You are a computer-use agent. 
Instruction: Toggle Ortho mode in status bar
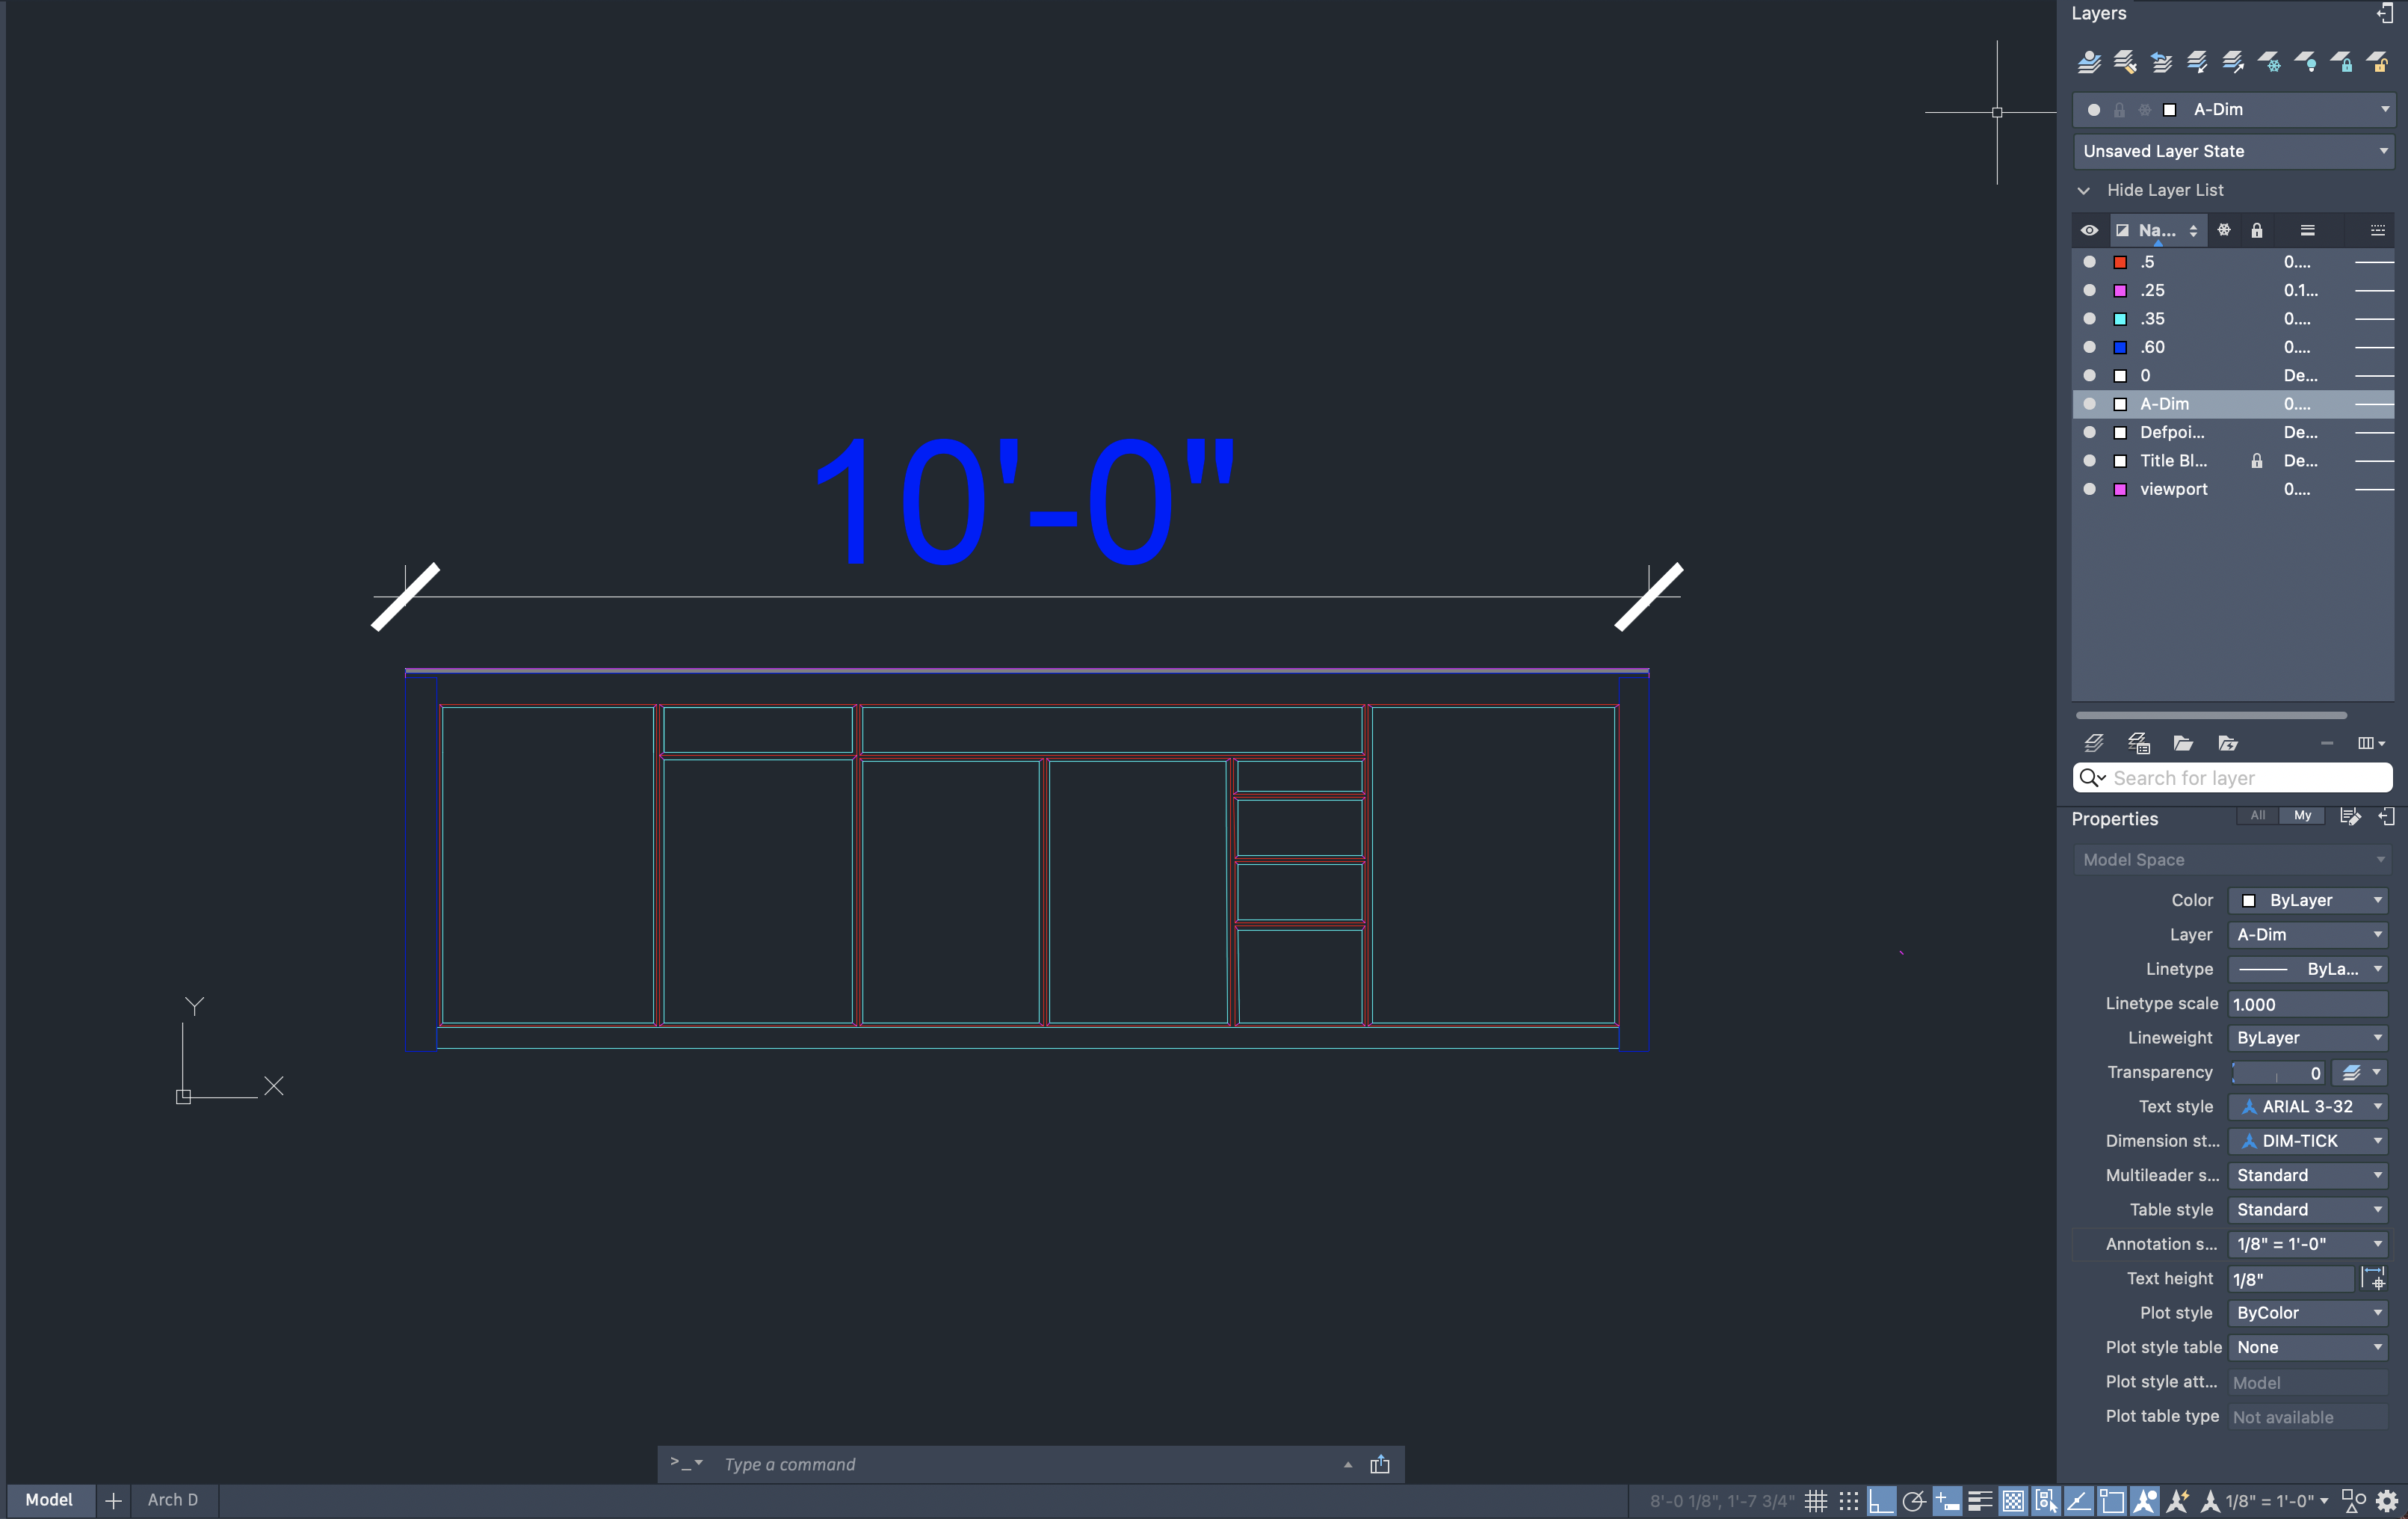[1881, 1500]
